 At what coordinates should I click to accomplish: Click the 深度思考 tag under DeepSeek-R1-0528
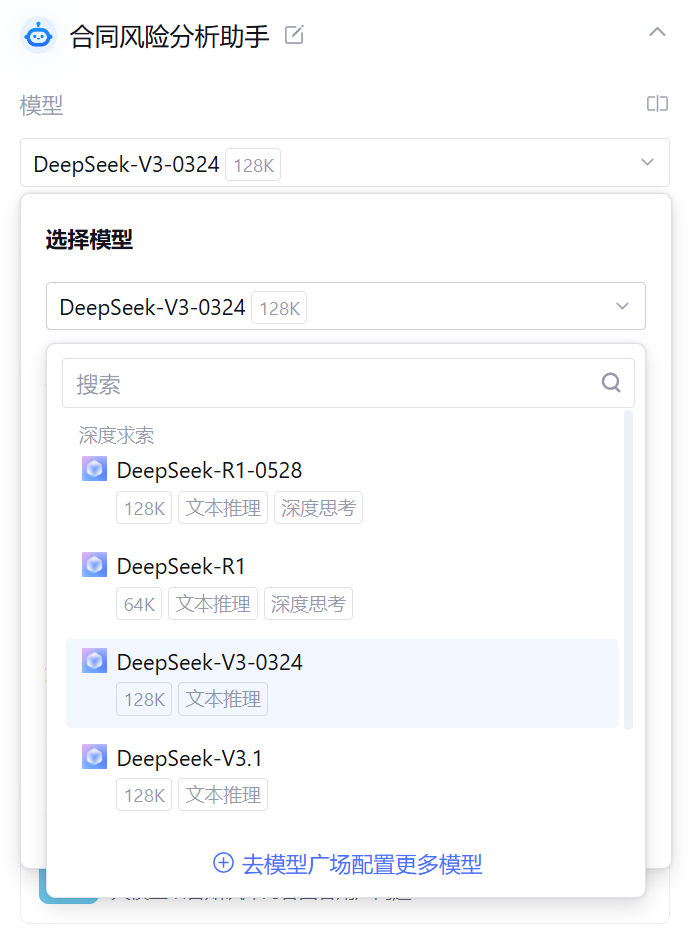(318, 508)
